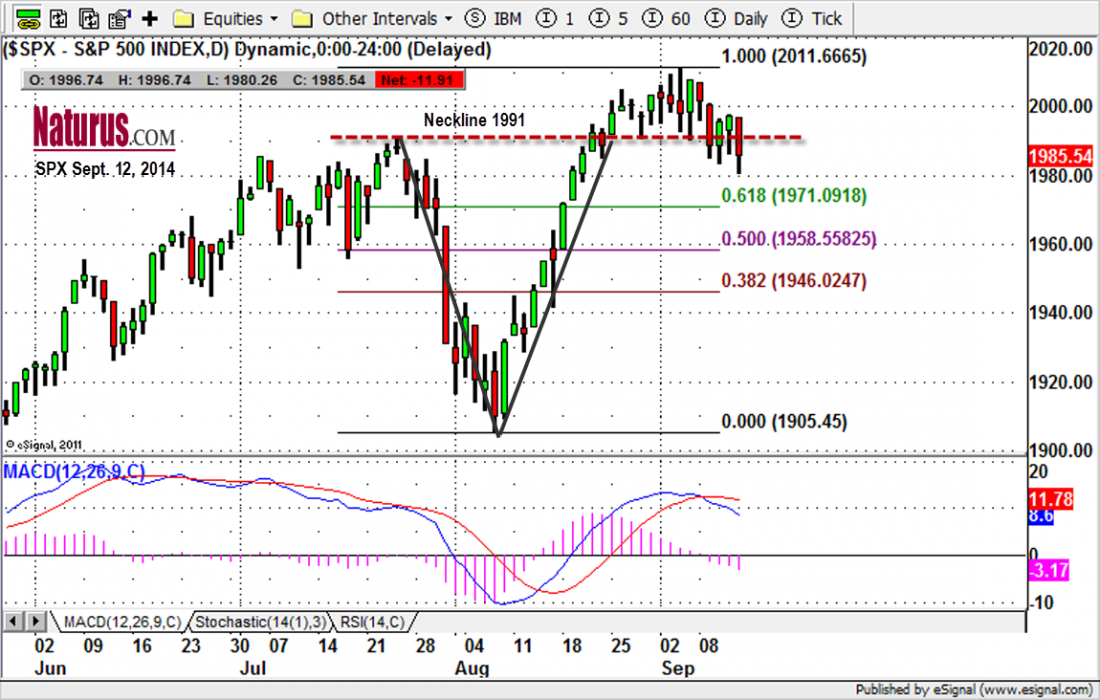Click the black plus crosshair icon

click(x=150, y=18)
